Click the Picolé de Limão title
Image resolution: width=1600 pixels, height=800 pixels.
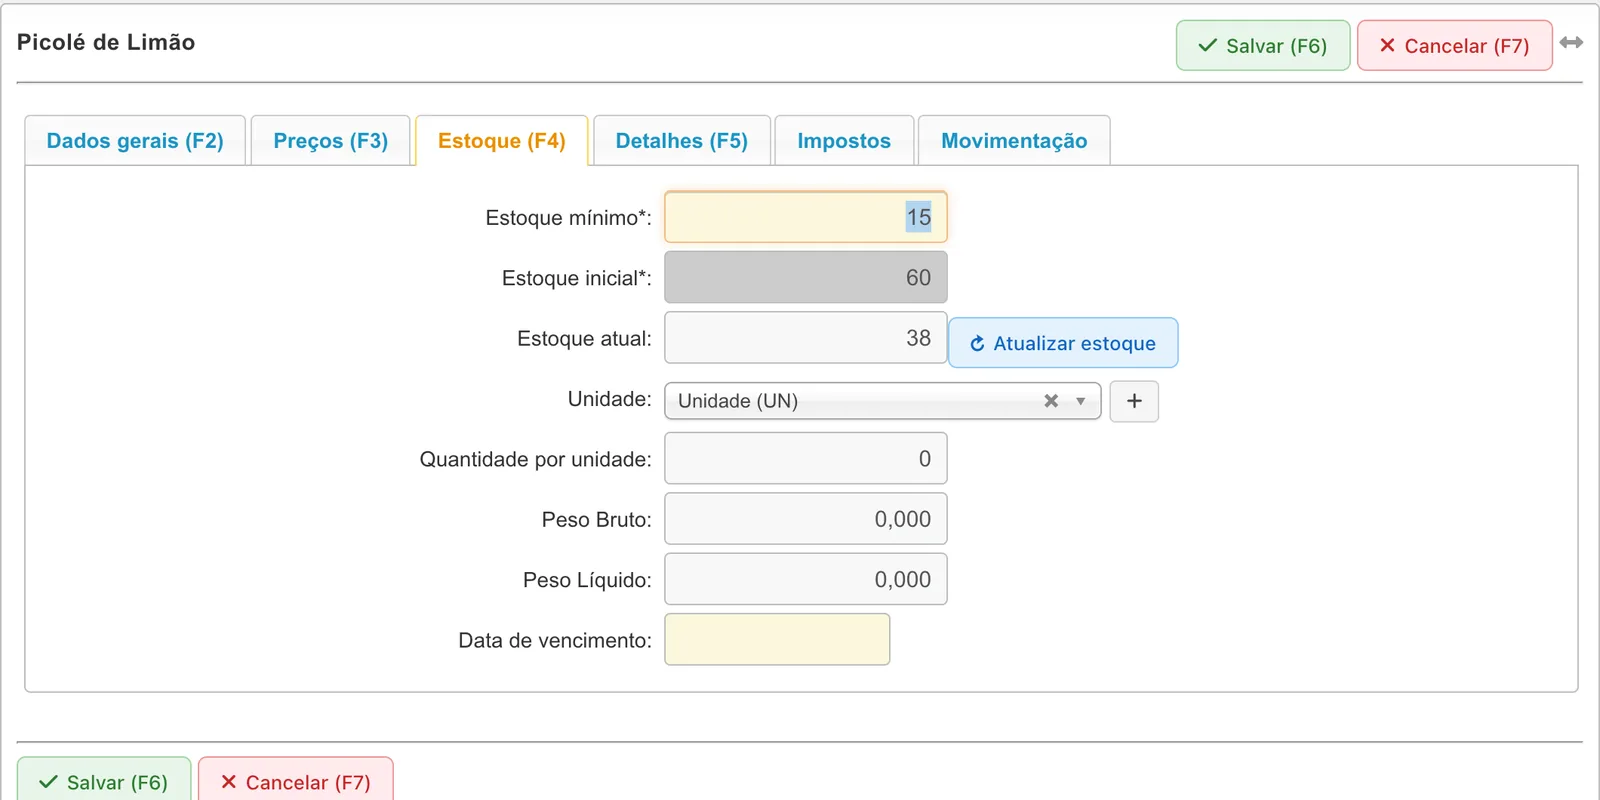pyautogui.click(x=106, y=42)
